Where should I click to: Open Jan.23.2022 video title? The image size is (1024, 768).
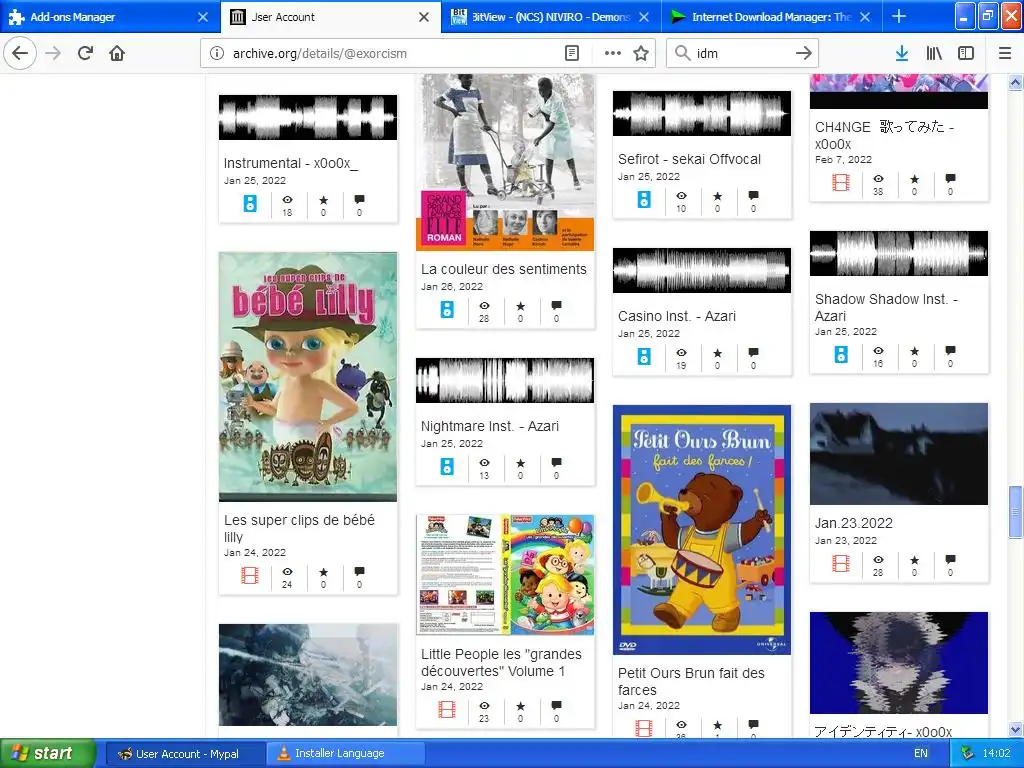click(x=854, y=523)
